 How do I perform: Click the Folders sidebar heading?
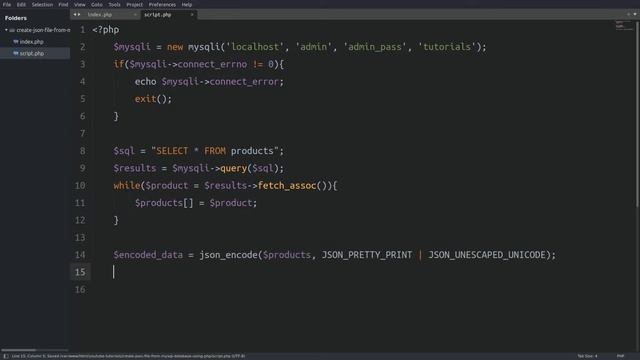point(16,18)
